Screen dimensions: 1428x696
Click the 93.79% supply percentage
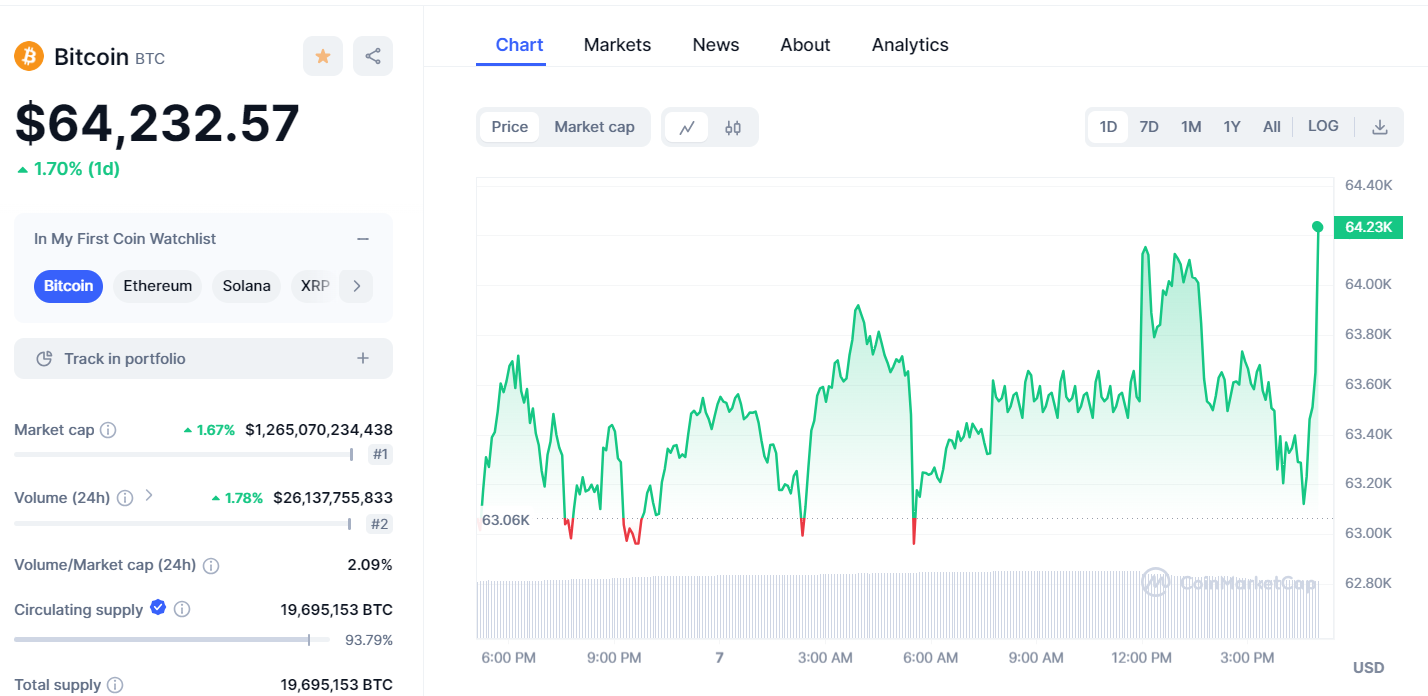(x=369, y=640)
